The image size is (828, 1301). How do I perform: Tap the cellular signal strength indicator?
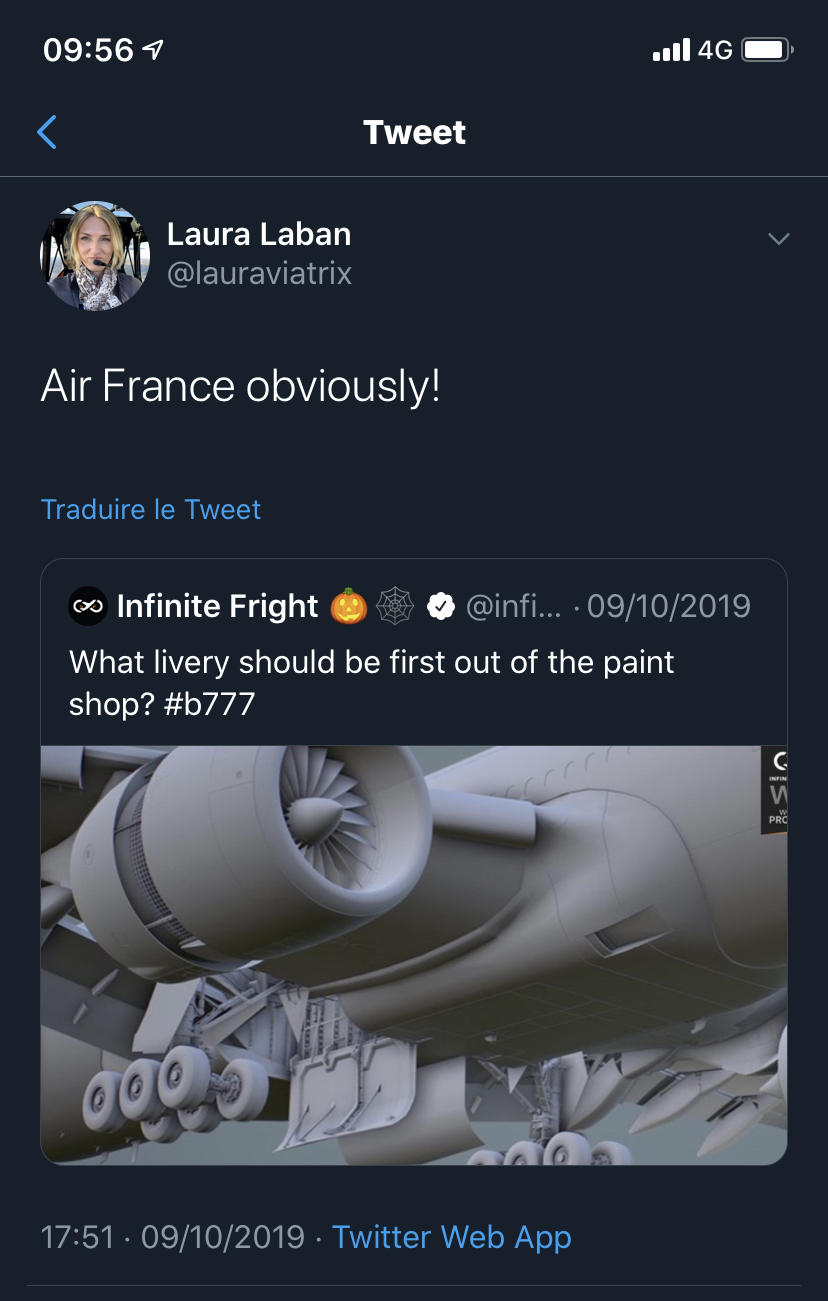pyautogui.click(x=670, y=50)
